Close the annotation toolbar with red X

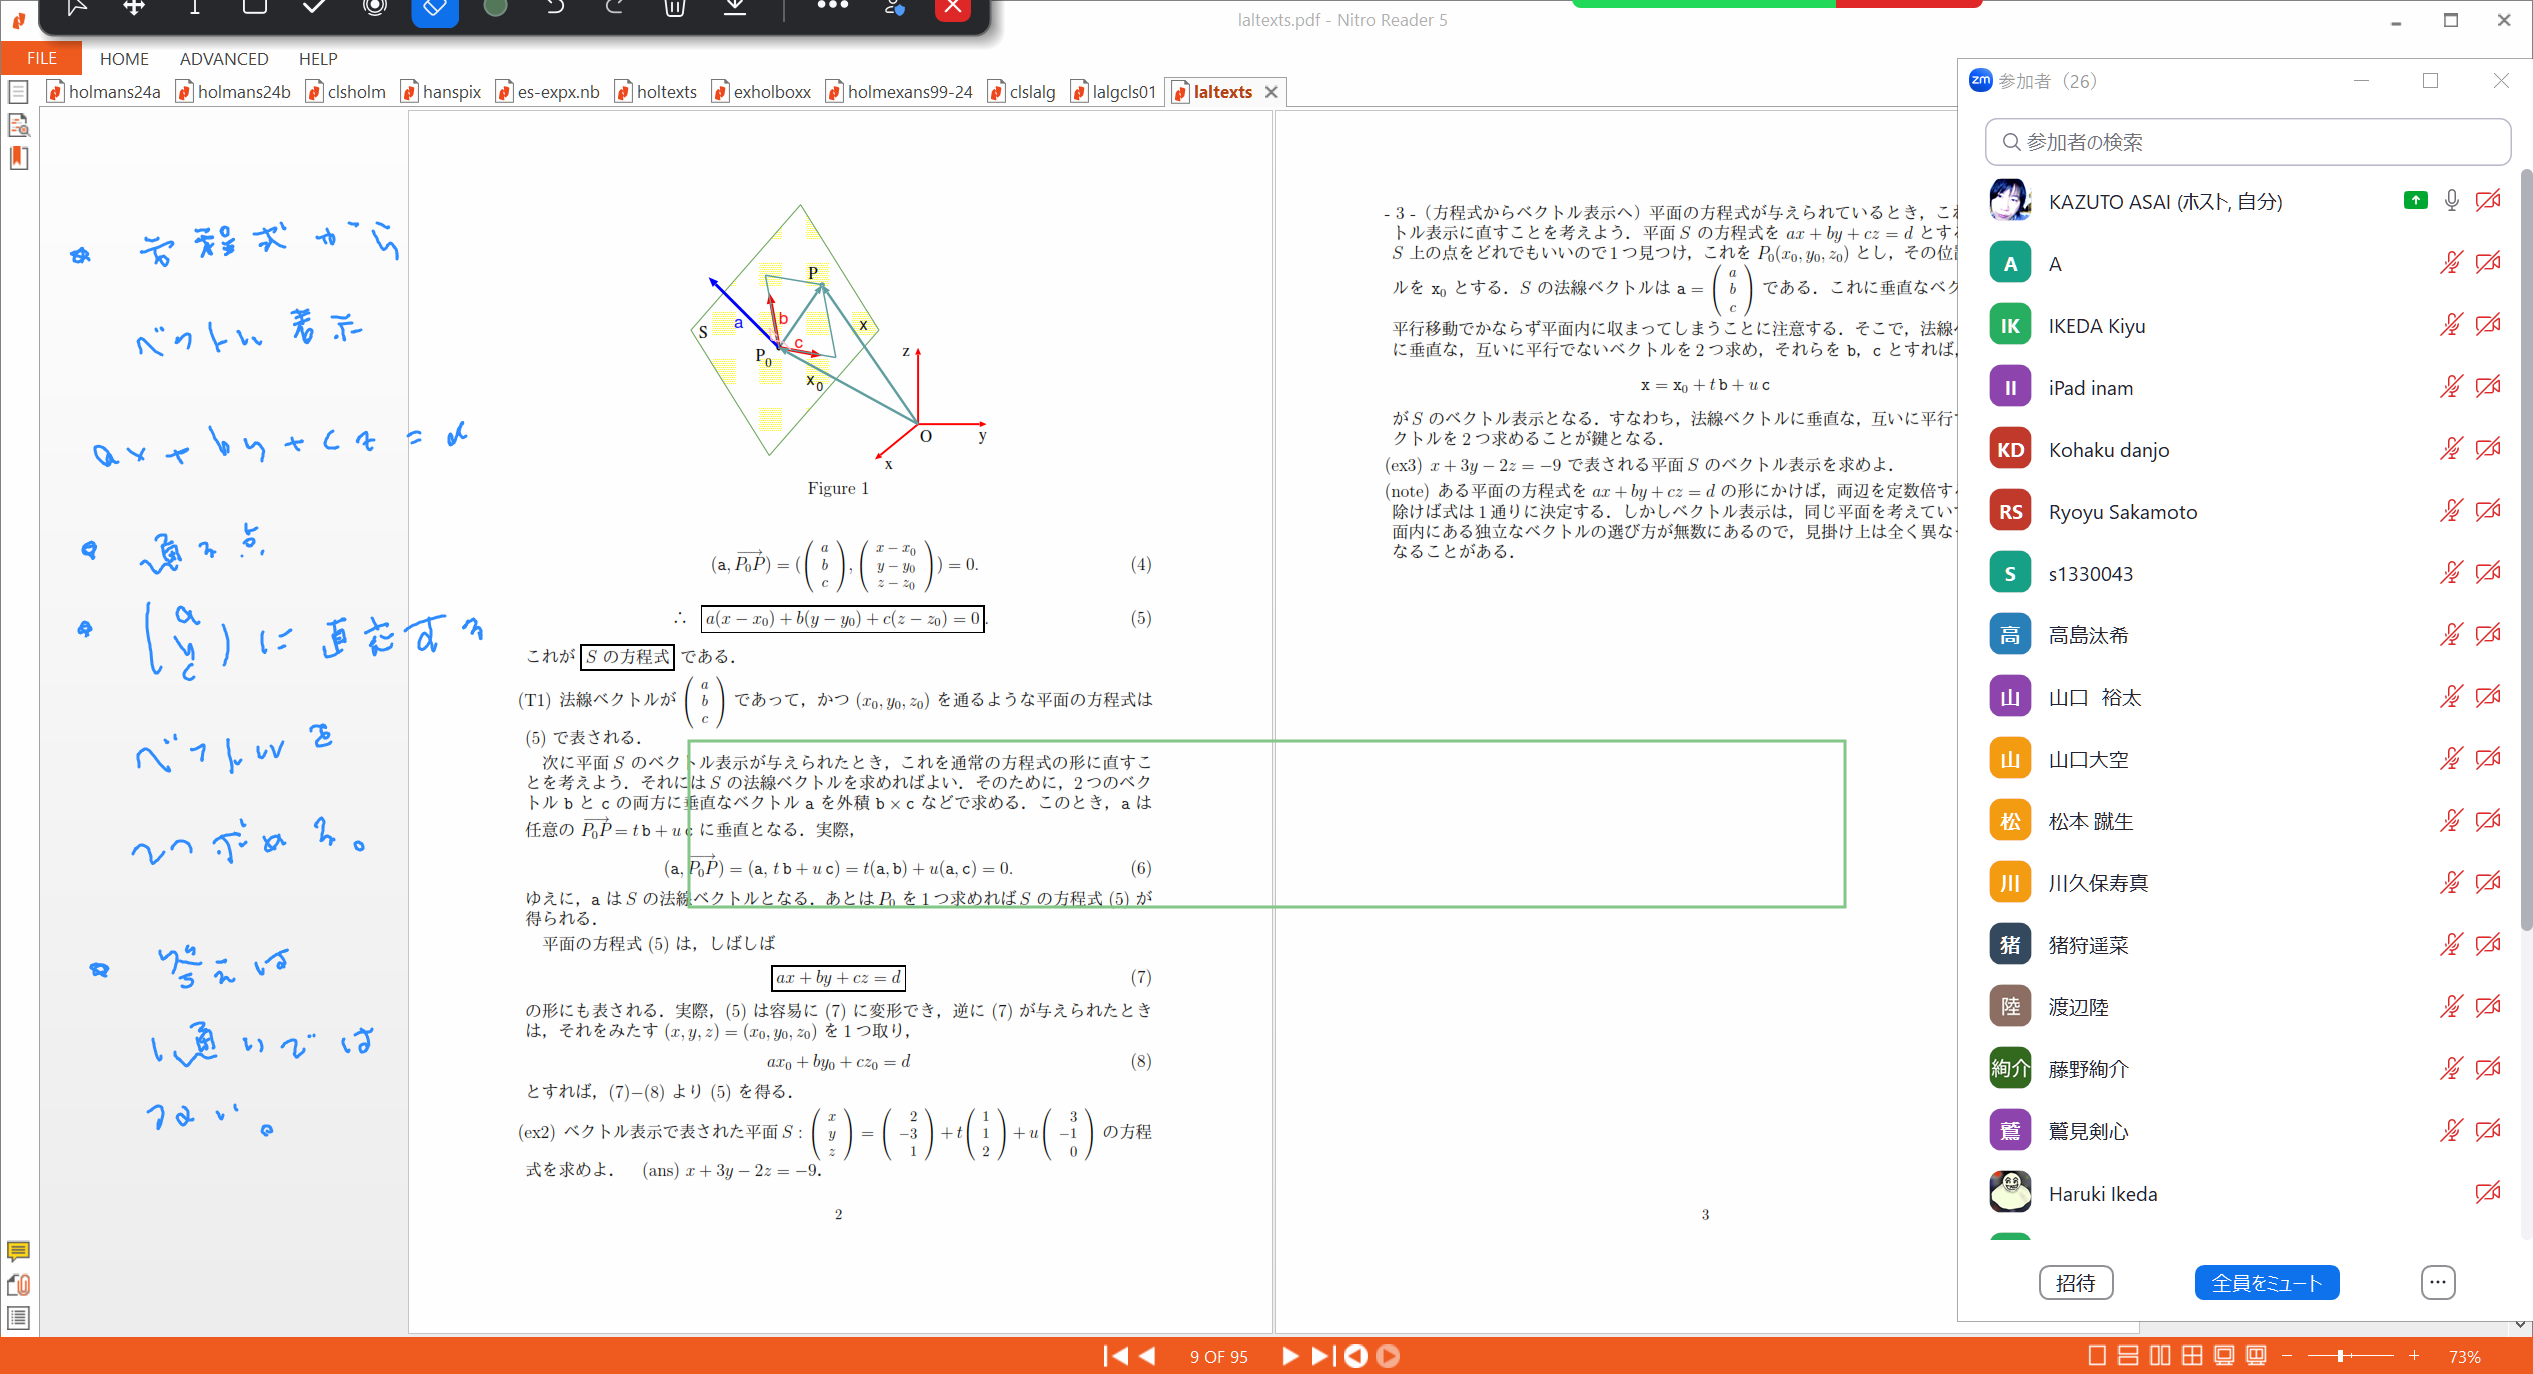coord(953,8)
